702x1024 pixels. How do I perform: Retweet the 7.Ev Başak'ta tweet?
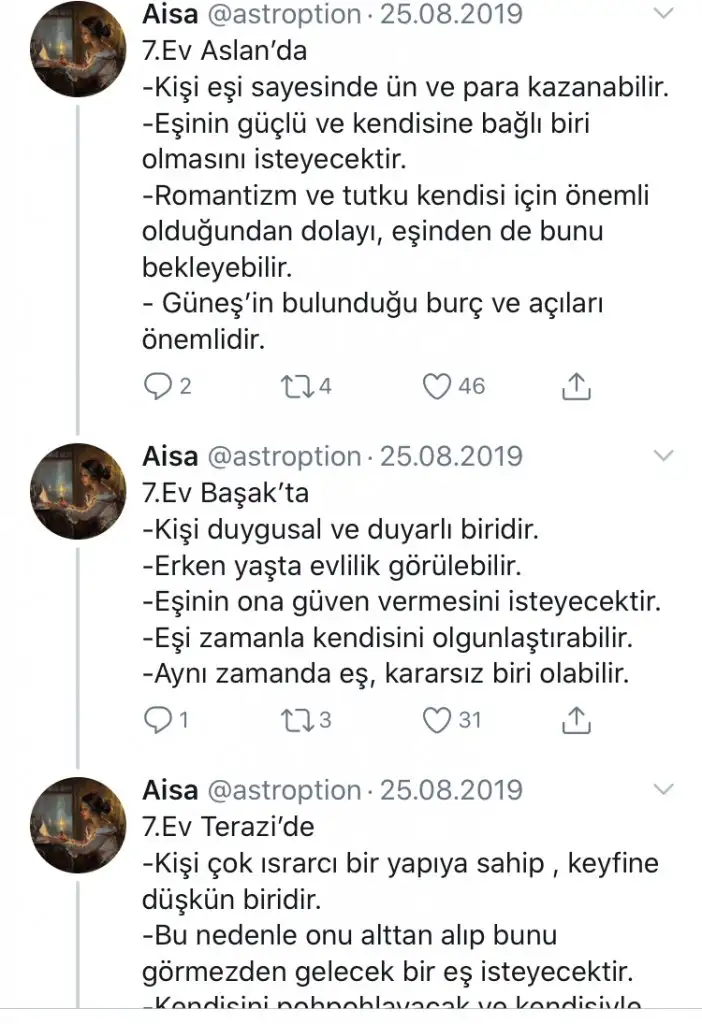click(296, 719)
